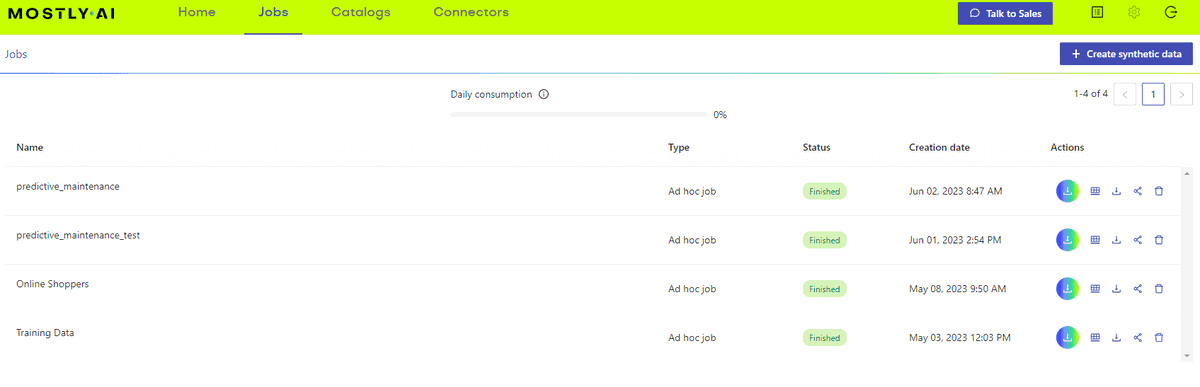The height and width of the screenshot is (387, 1200).
Task: Share the Online Shoppers job
Action: click(x=1138, y=289)
